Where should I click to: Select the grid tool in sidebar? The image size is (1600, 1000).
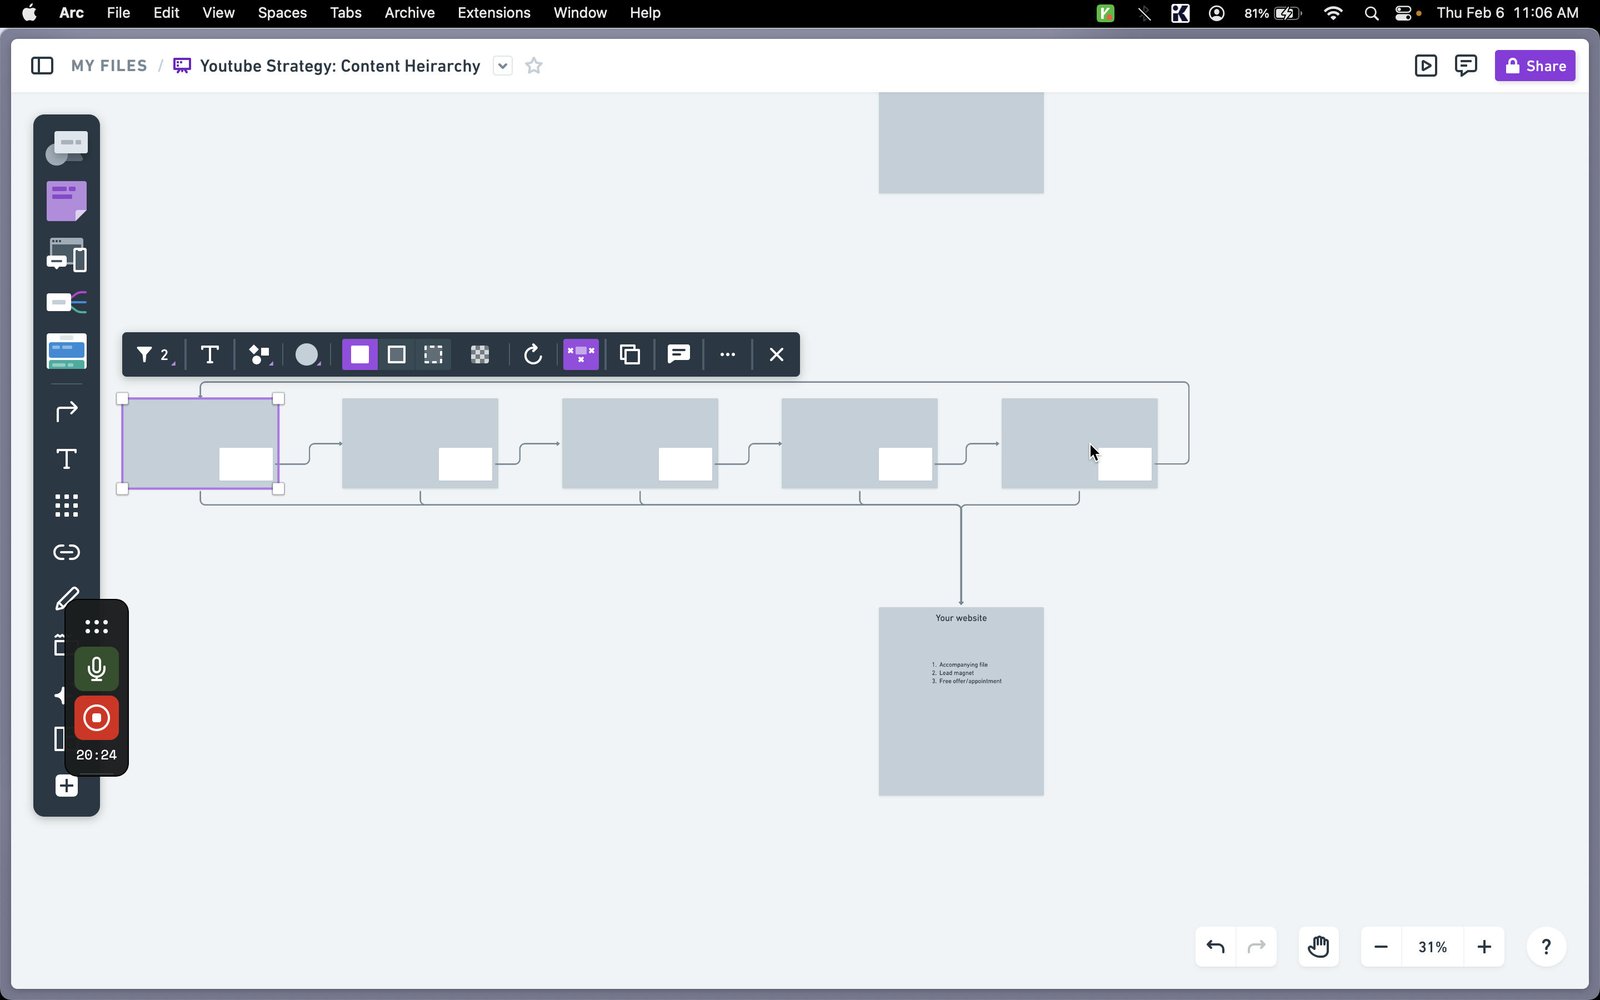click(66, 505)
